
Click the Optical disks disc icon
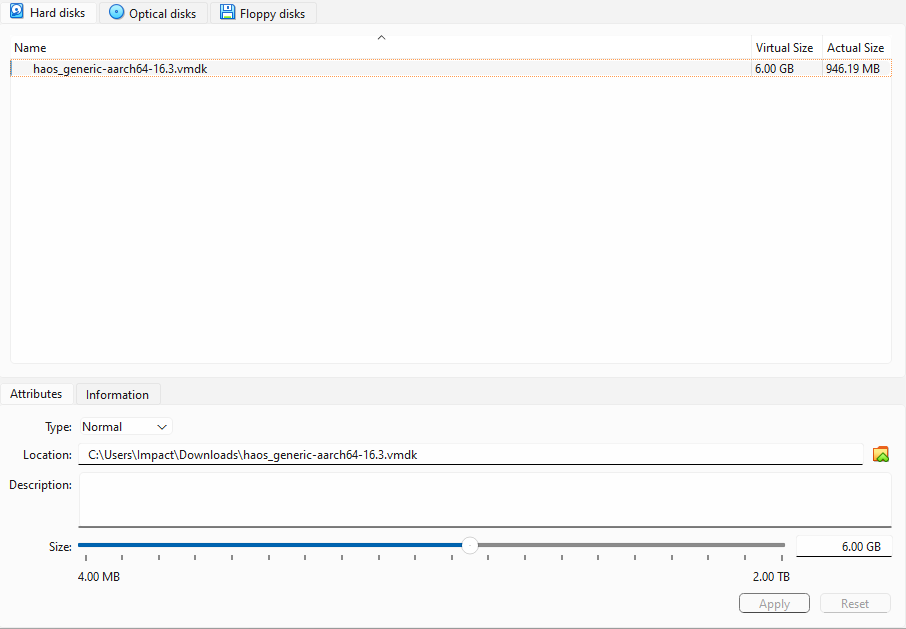point(117,13)
